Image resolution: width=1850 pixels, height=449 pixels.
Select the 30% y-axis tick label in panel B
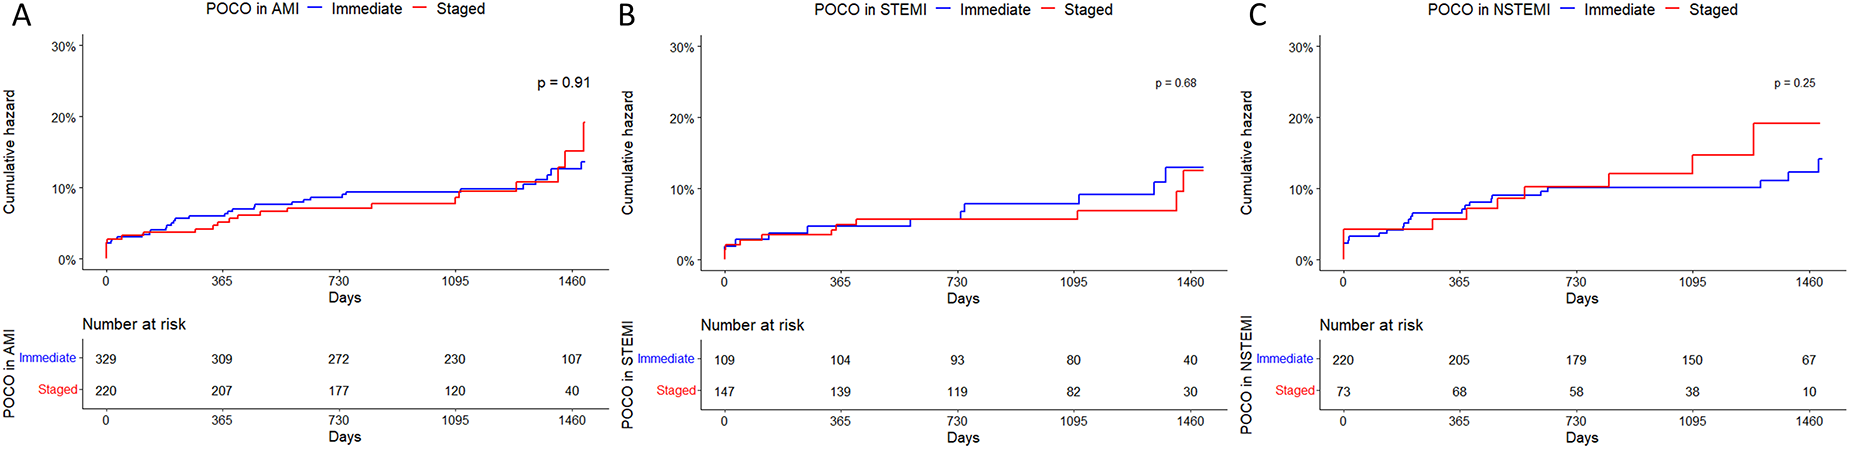tap(682, 48)
